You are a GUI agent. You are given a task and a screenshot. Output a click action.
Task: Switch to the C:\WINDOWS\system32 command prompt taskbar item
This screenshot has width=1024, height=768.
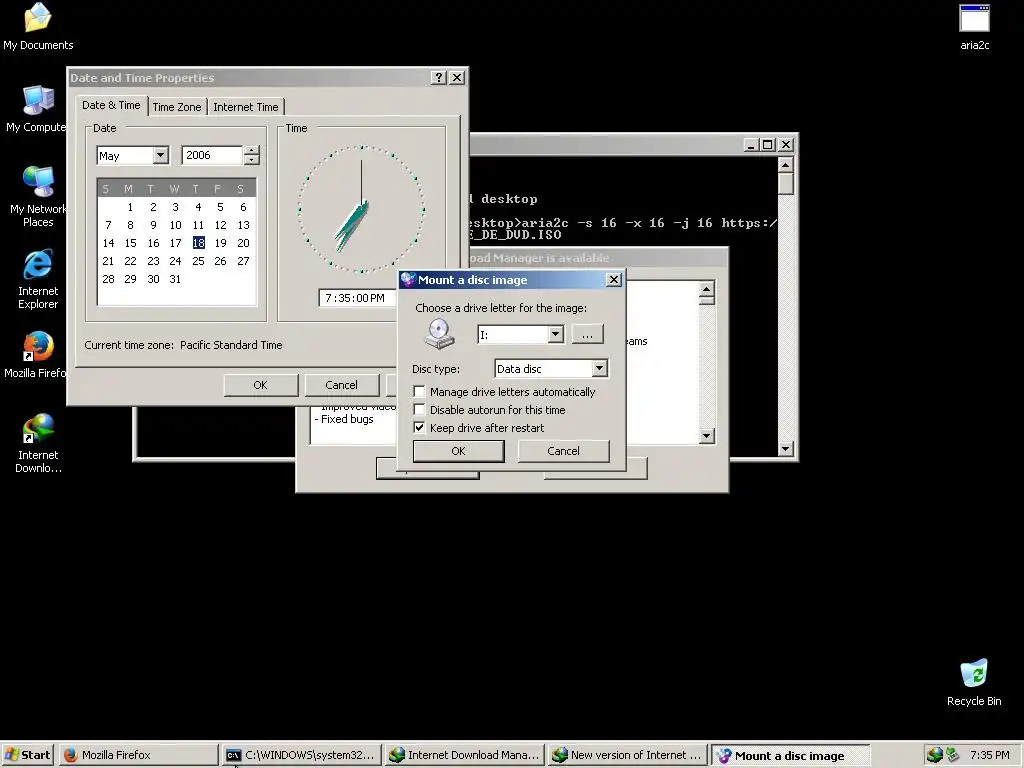pos(301,755)
